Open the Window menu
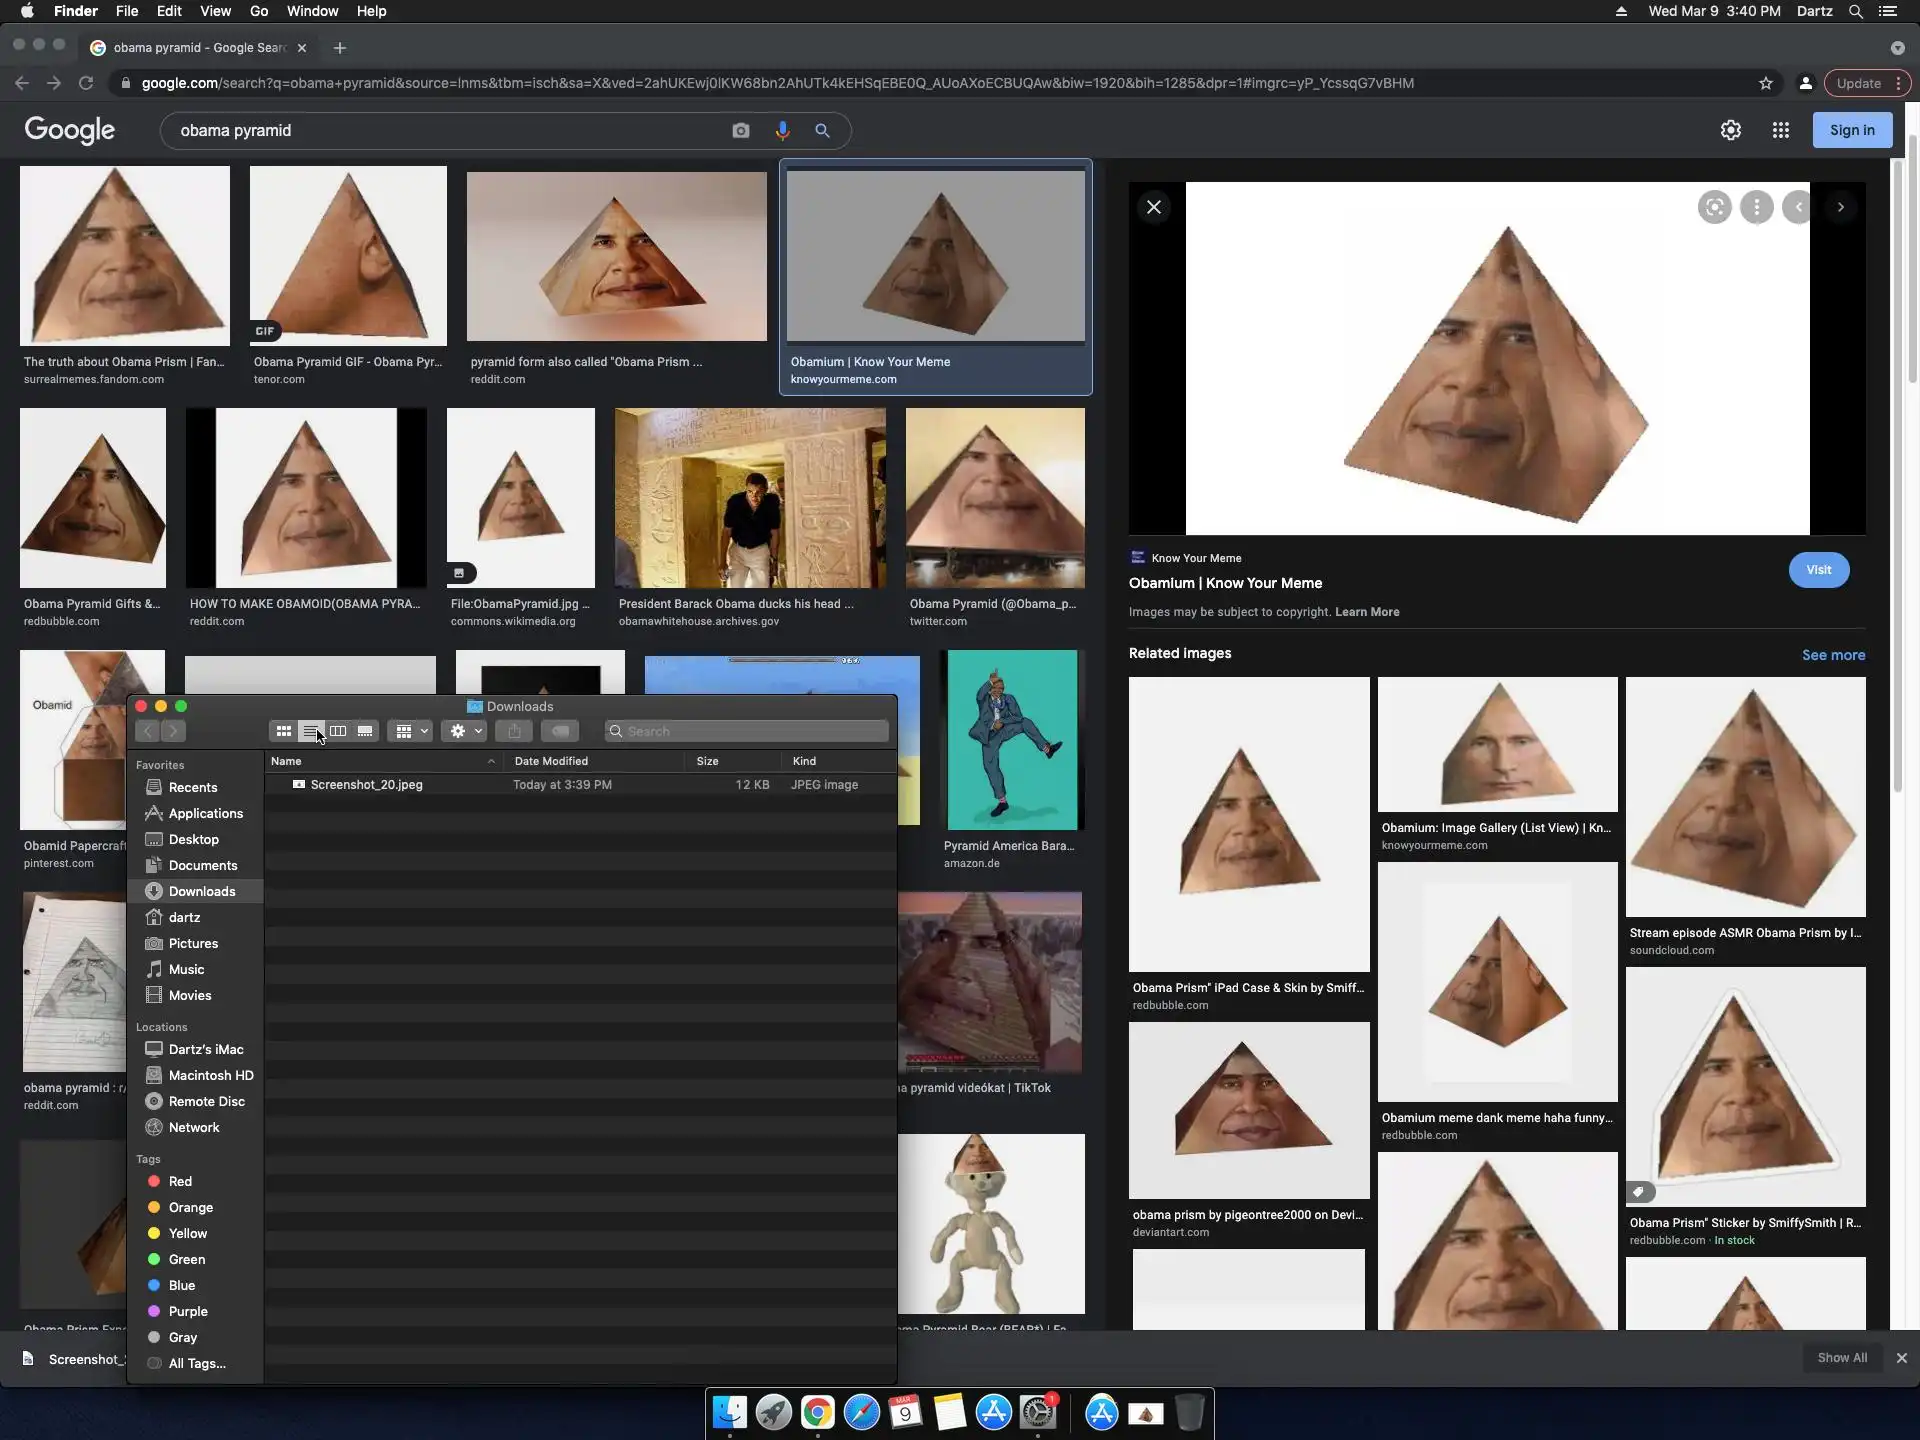 (x=312, y=11)
